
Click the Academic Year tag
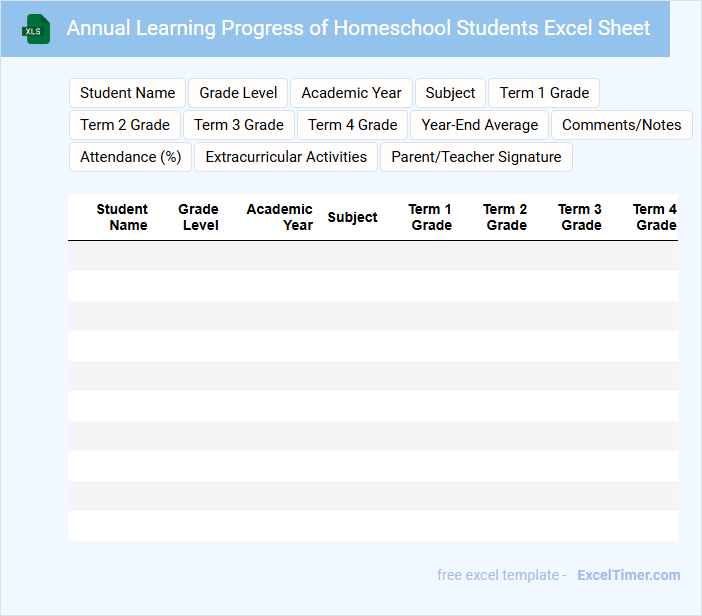(351, 93)
